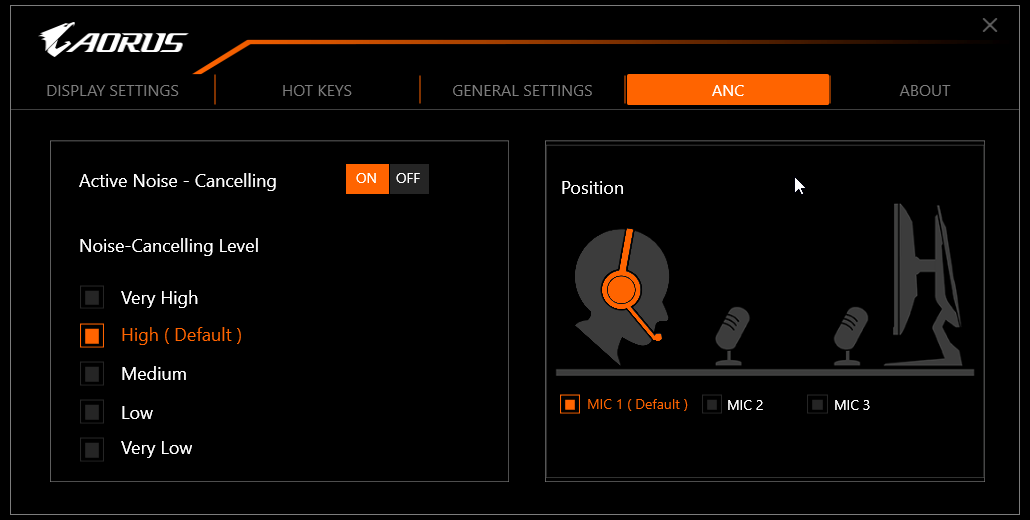
Task: Choose Medium noise-cancelling level
Action: pos(92,374)
